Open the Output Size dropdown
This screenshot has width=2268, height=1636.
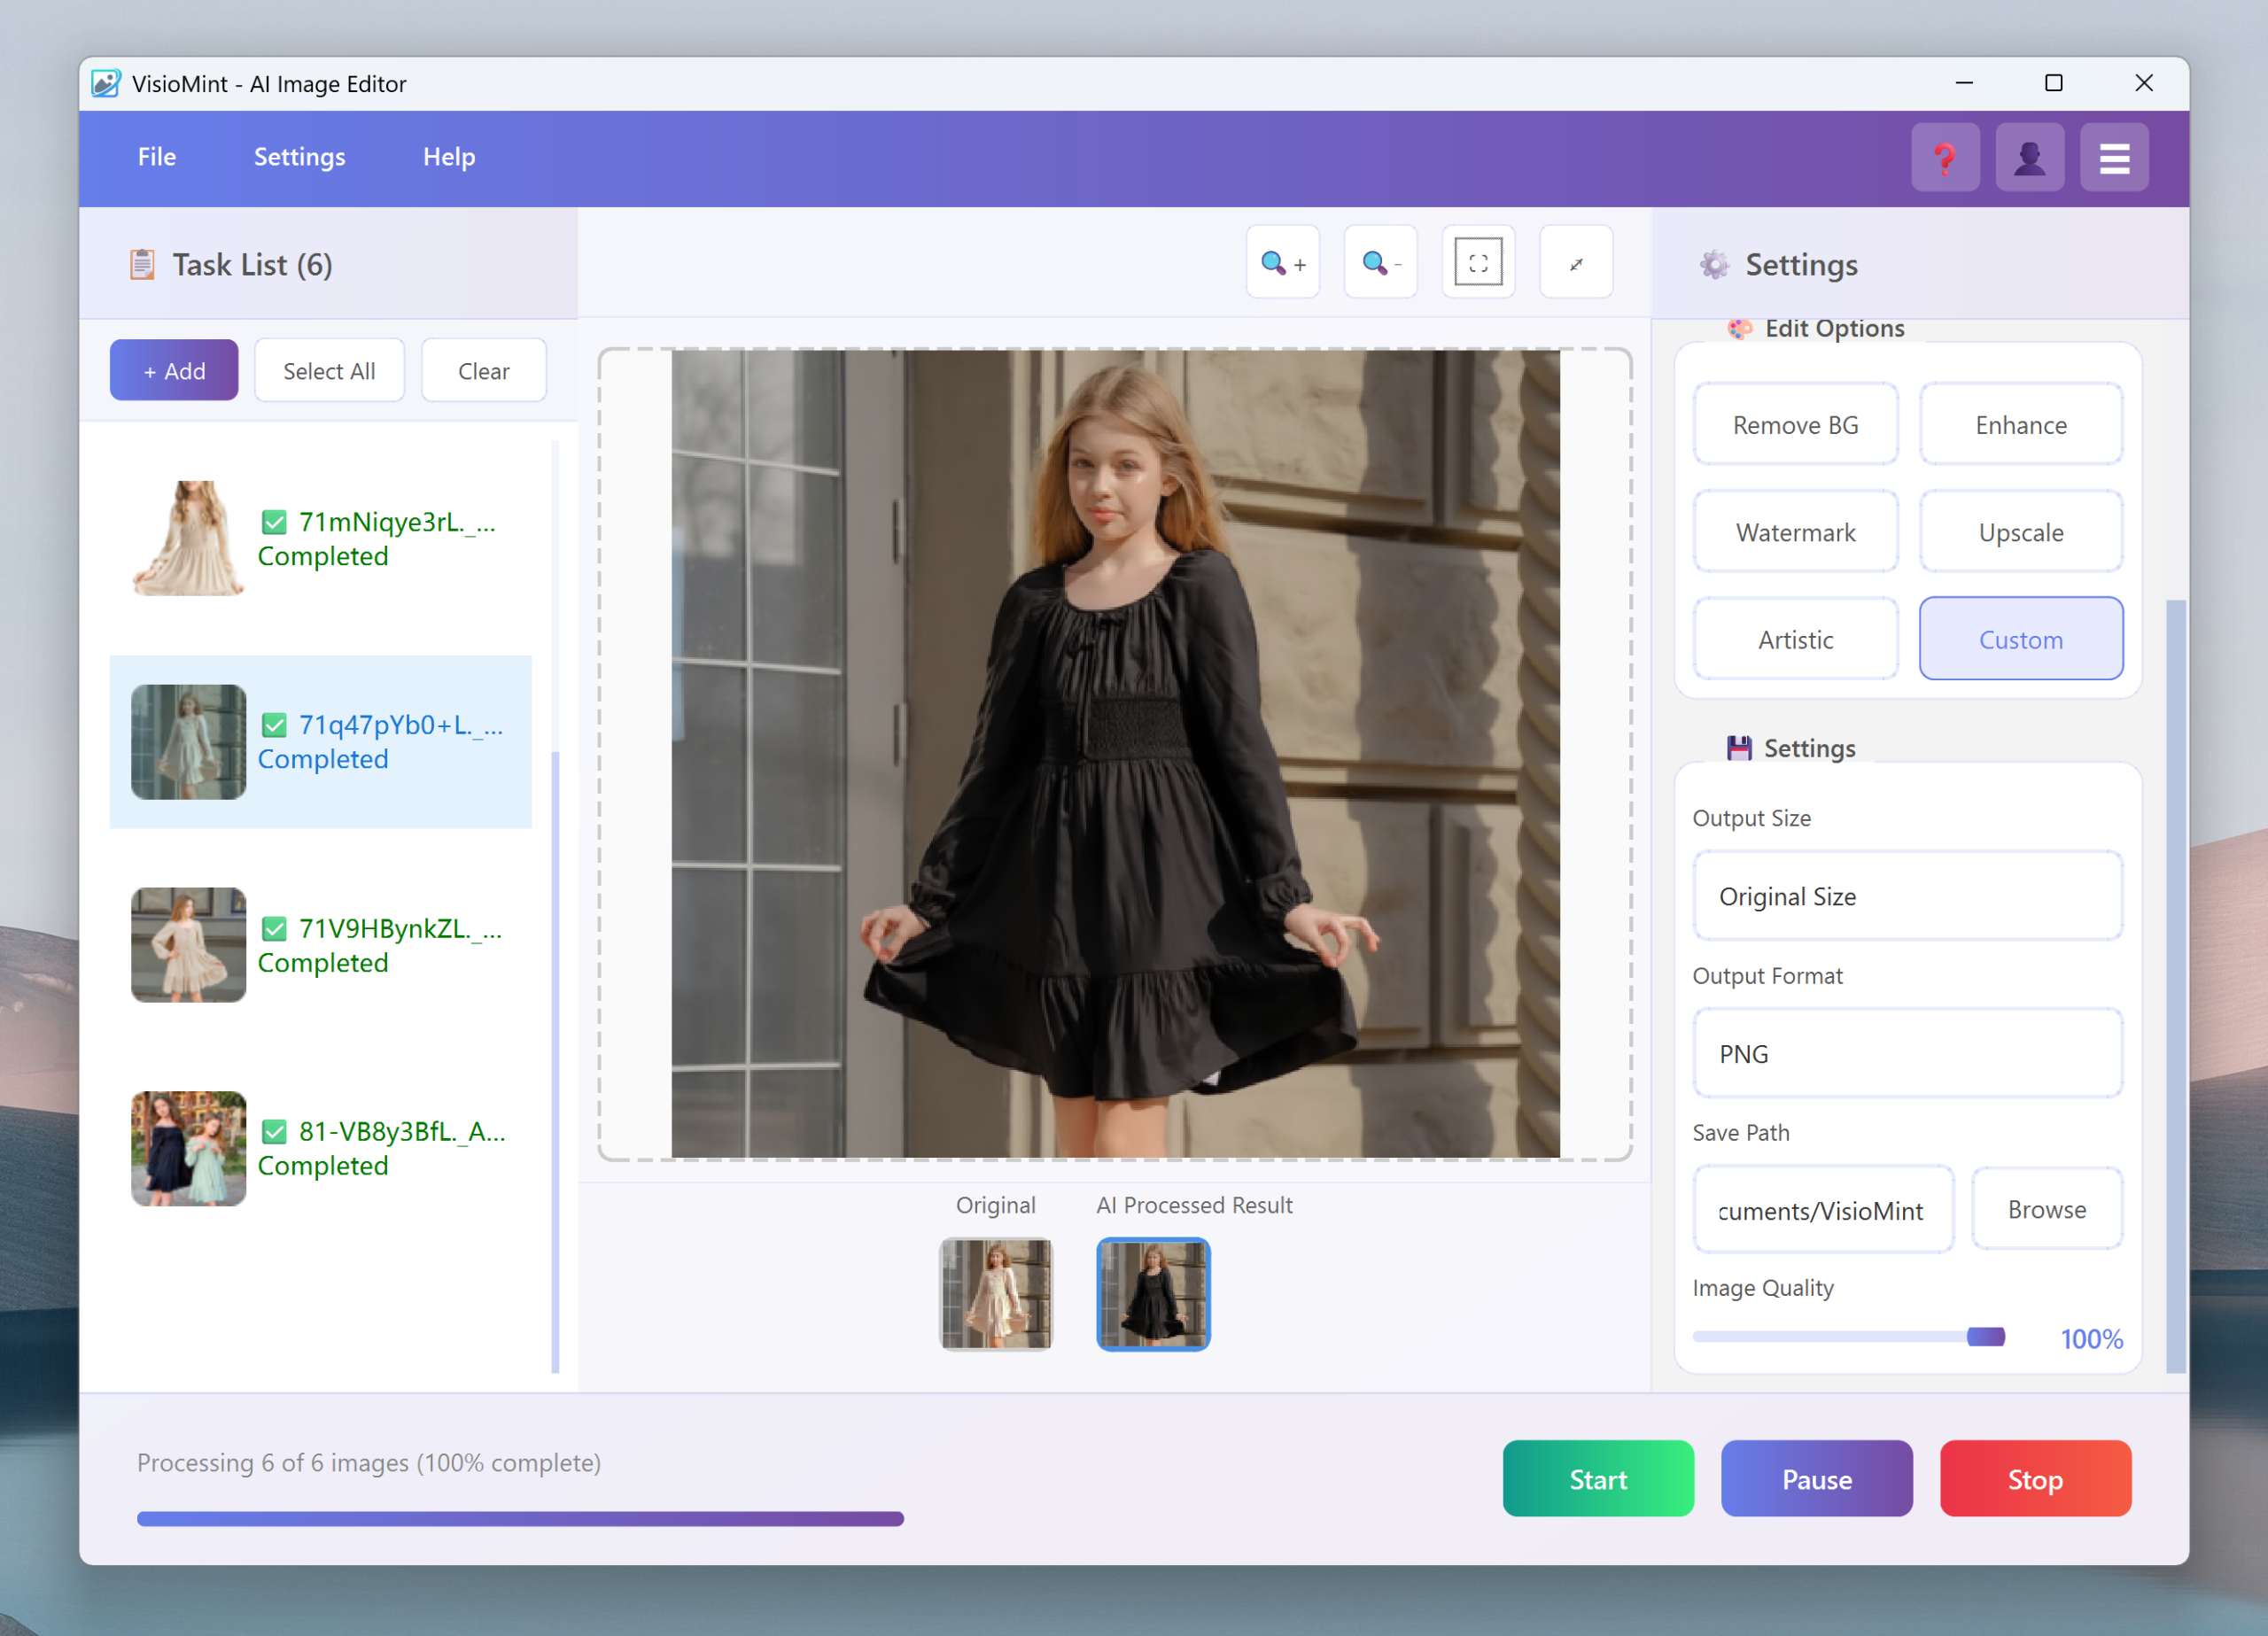(1907, 896)
